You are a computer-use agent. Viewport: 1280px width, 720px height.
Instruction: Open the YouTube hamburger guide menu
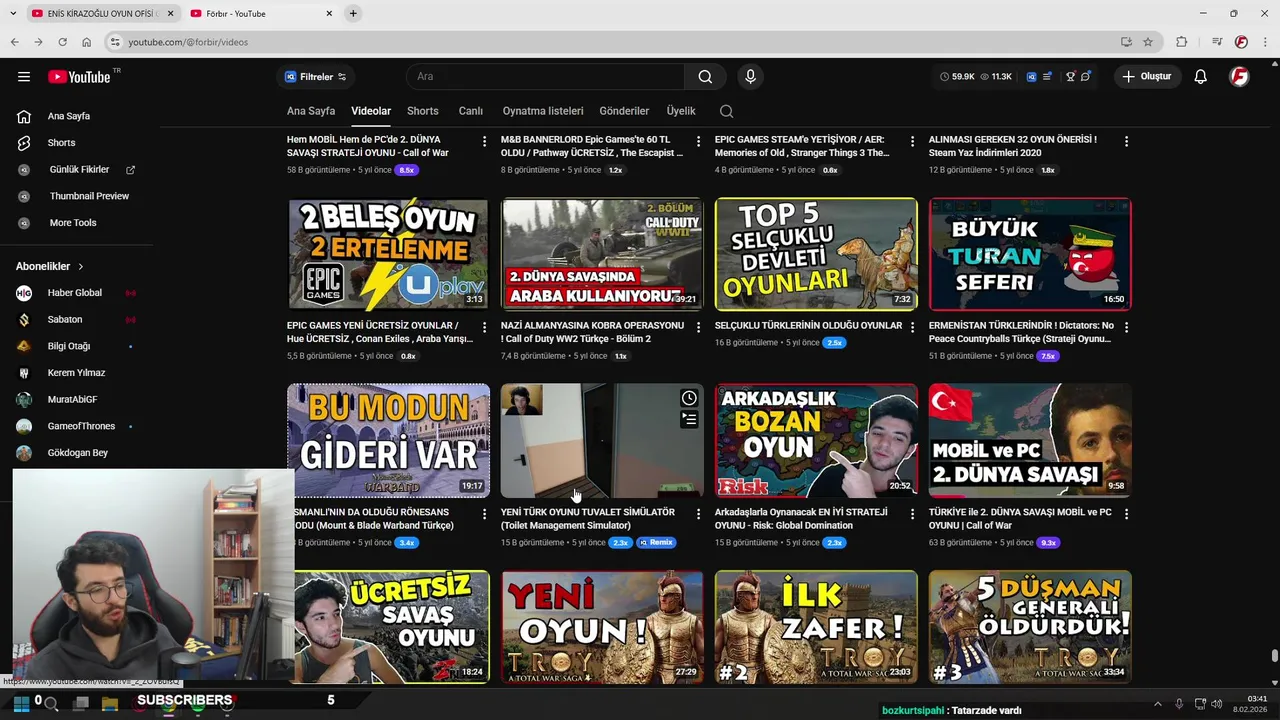pyautogui.click(x=24, y=77)
